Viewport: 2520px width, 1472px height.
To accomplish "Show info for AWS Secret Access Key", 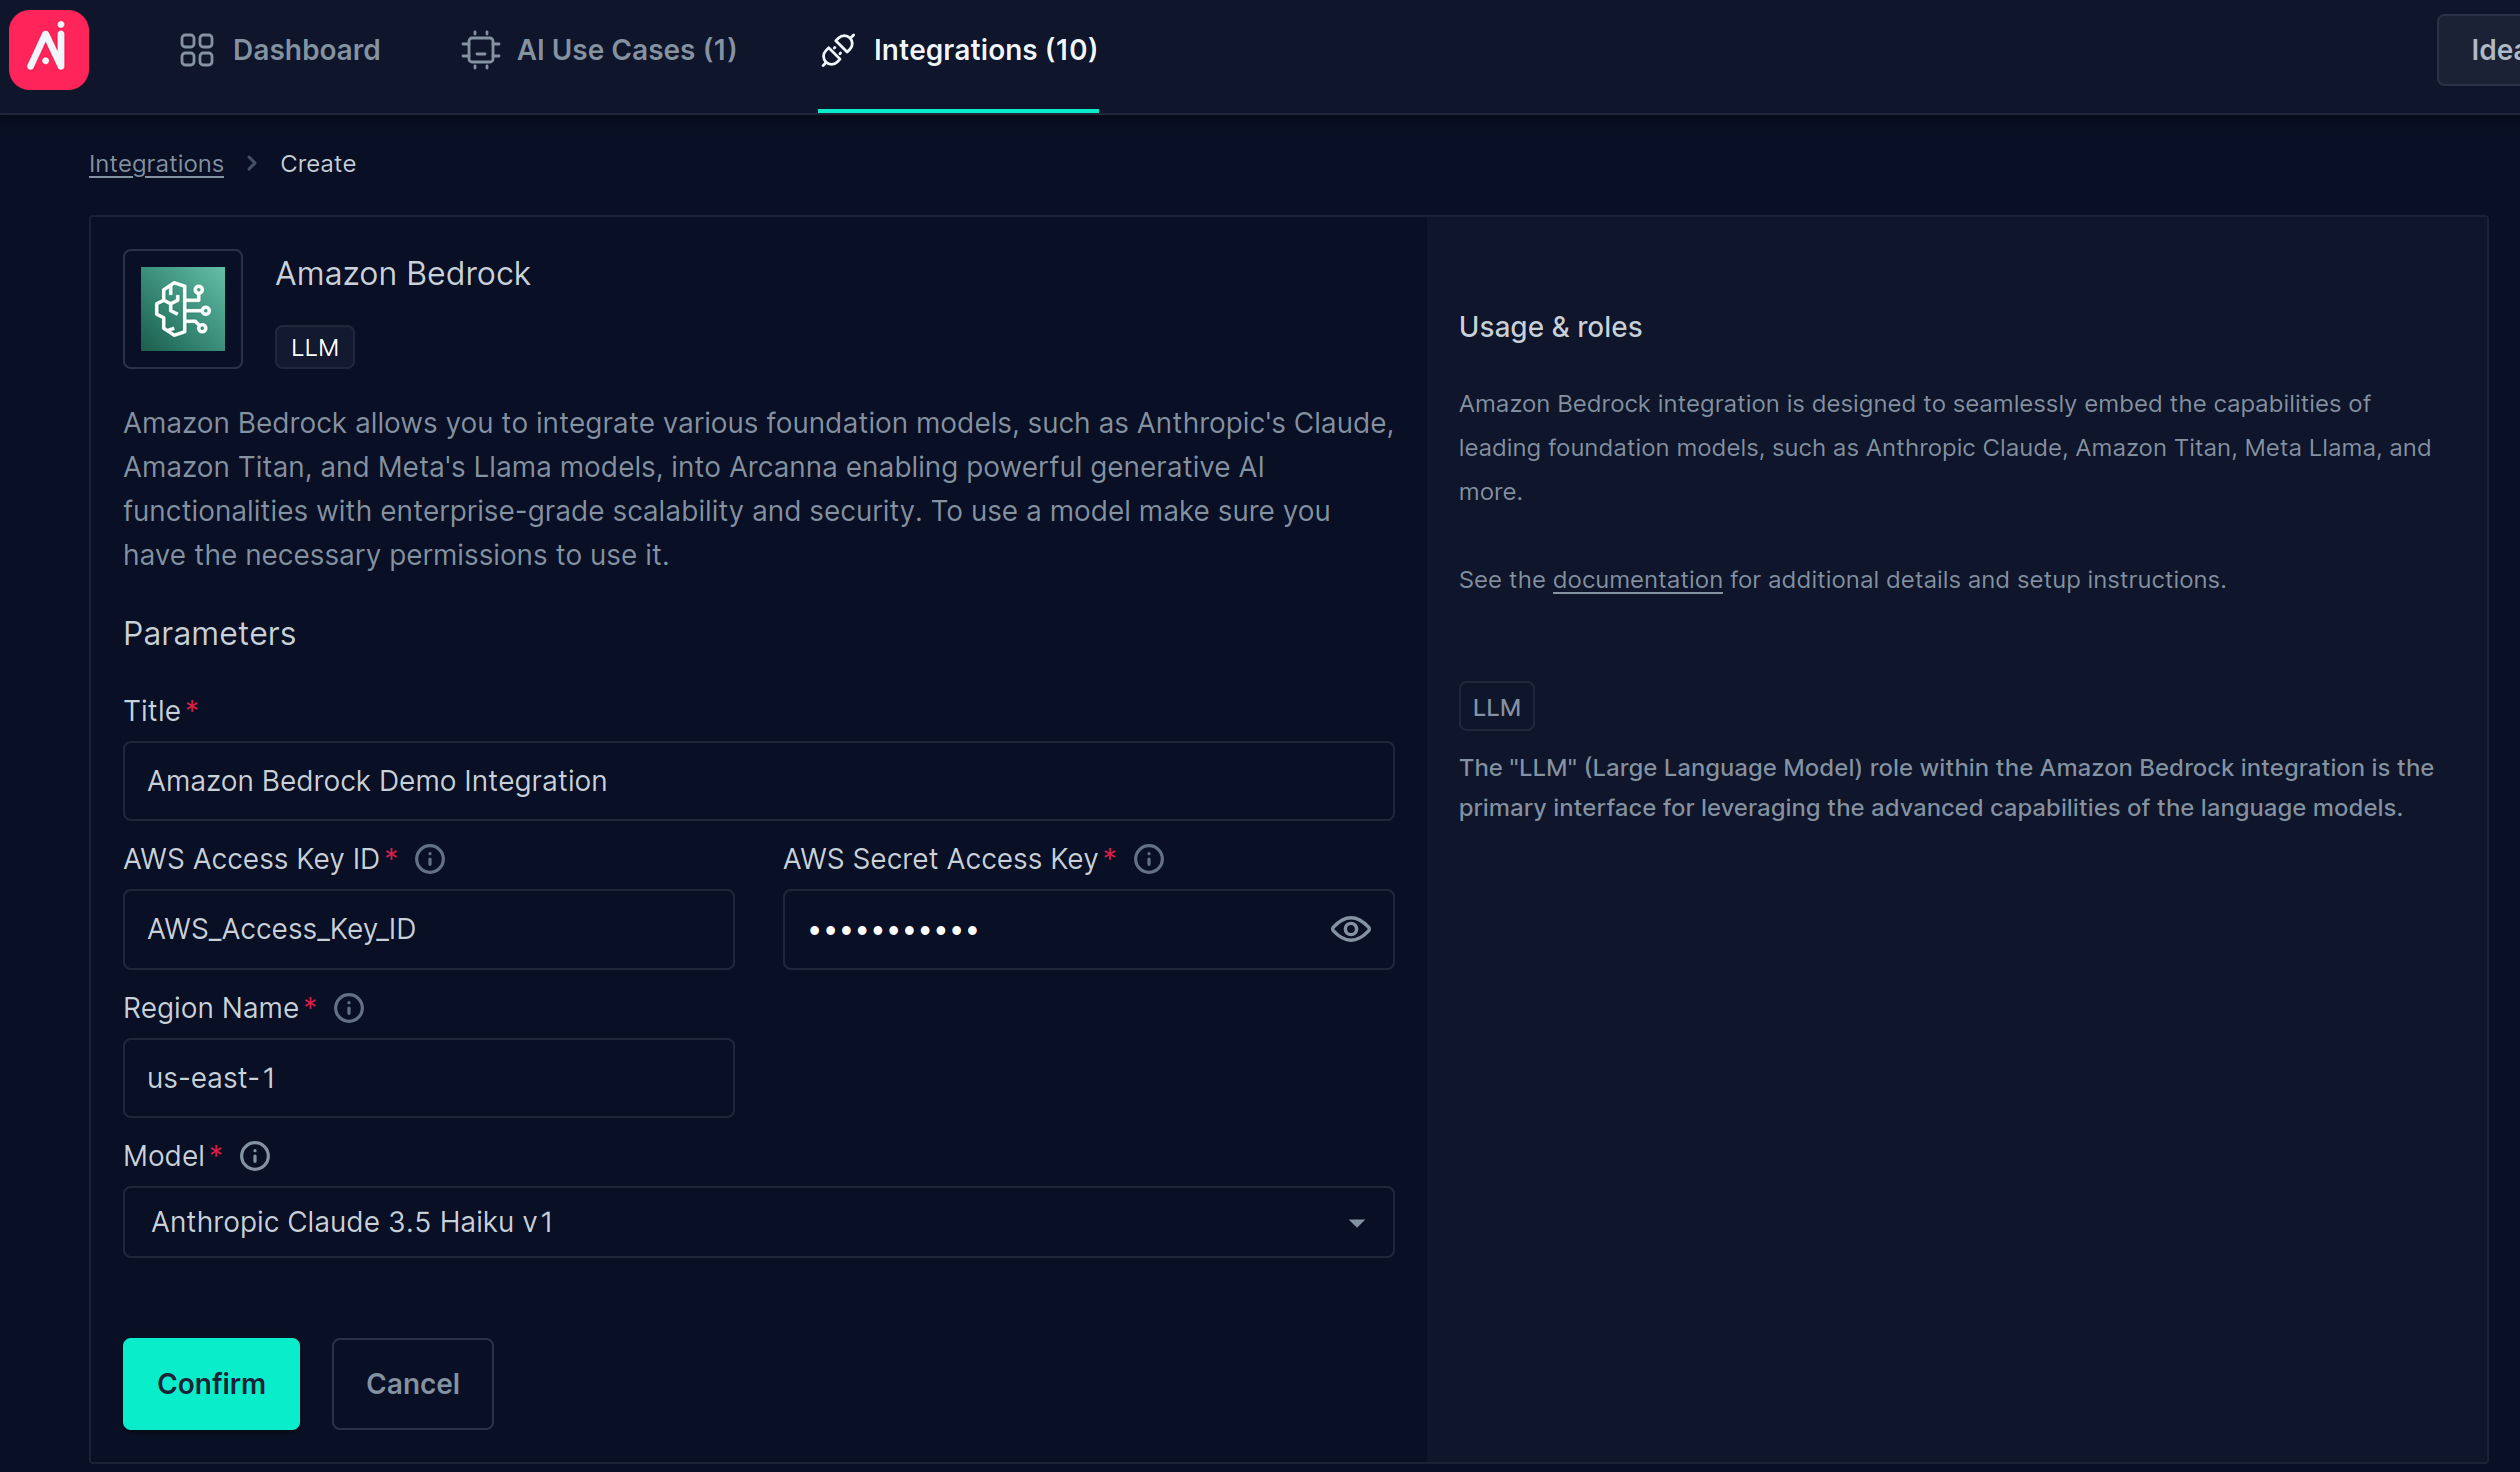I will (x=1149, y=859).
